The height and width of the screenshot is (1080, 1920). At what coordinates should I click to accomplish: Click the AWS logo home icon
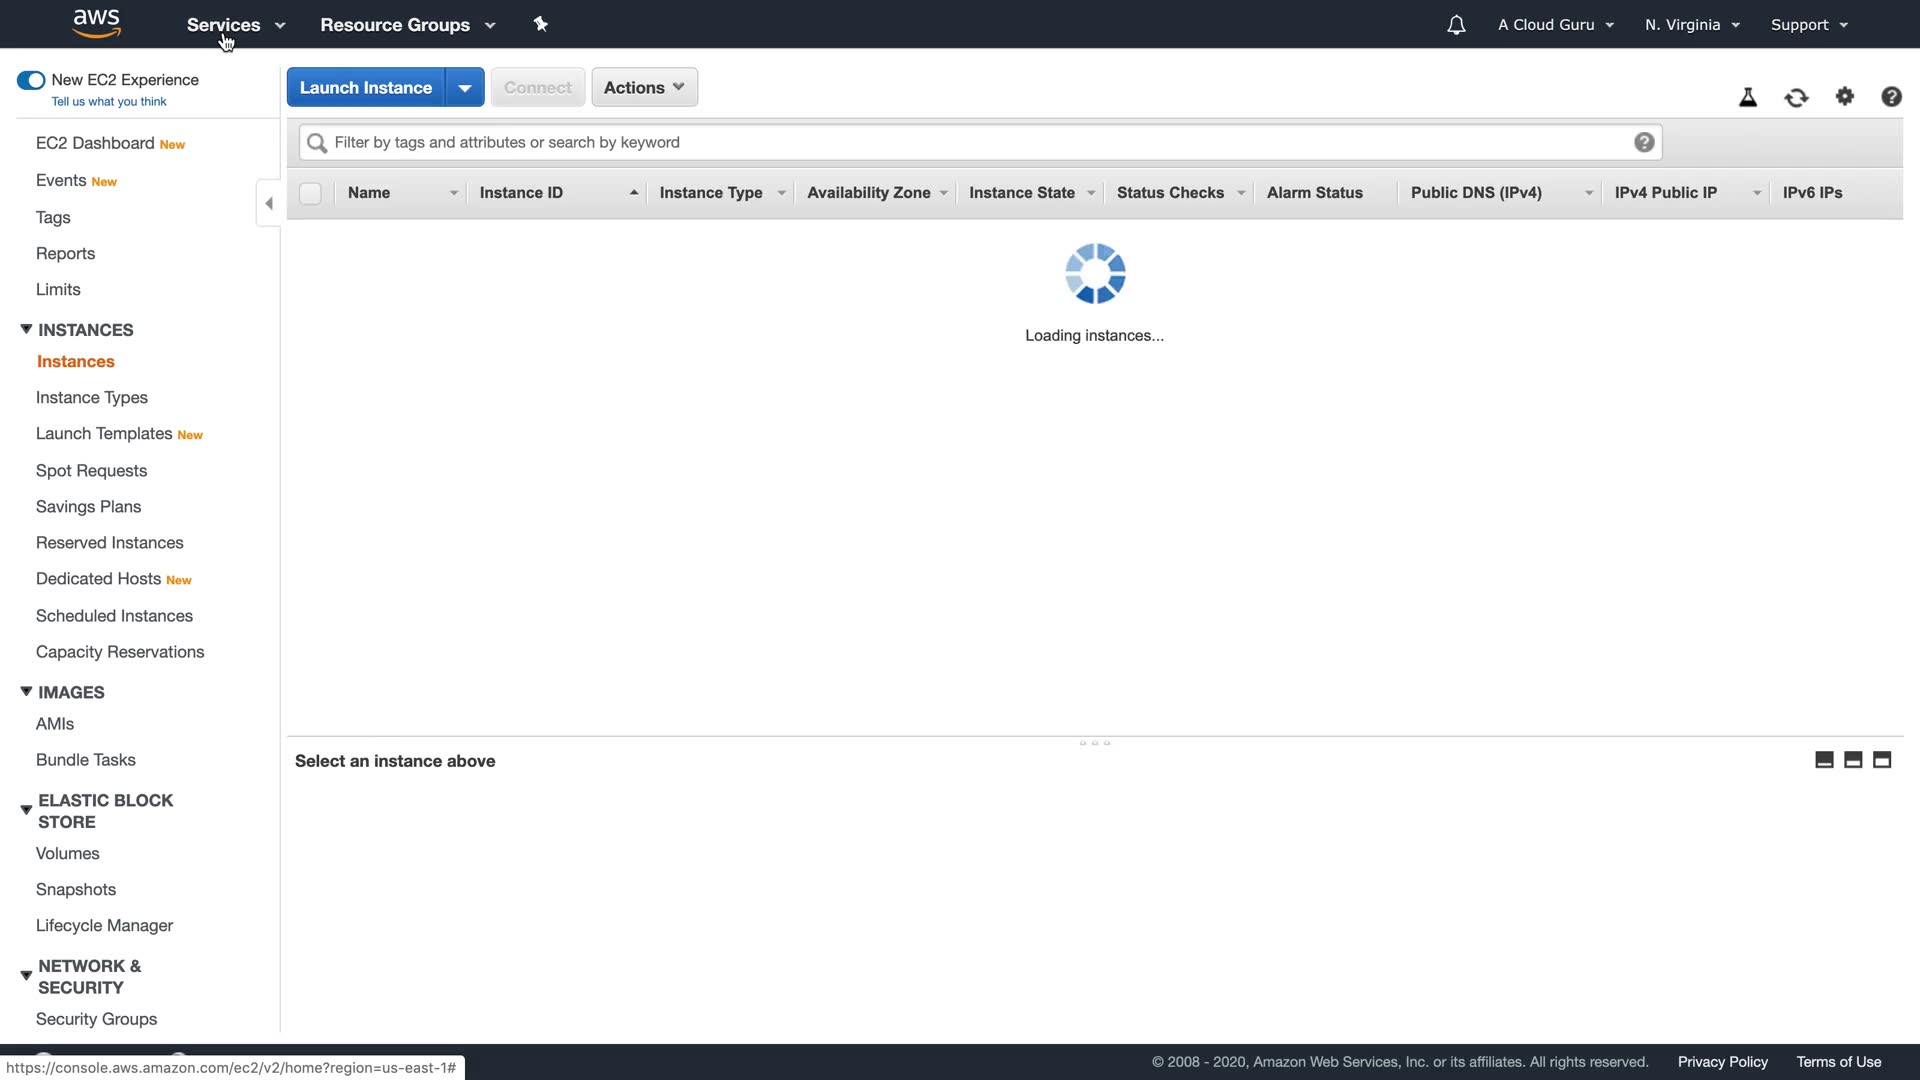click(96, 23)
